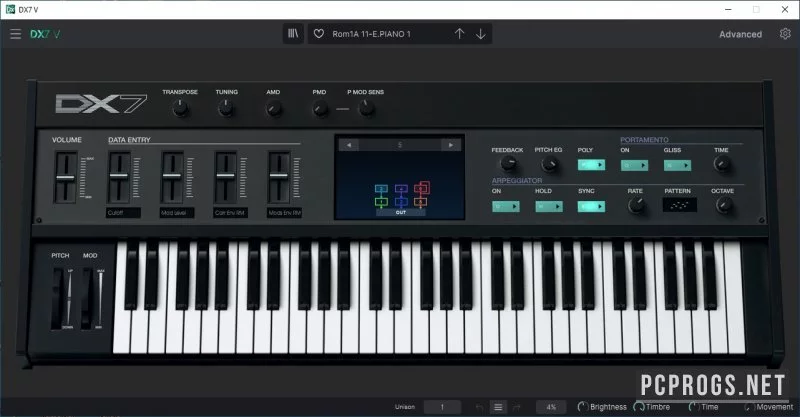Click the Feedback knob

(507, 164)
